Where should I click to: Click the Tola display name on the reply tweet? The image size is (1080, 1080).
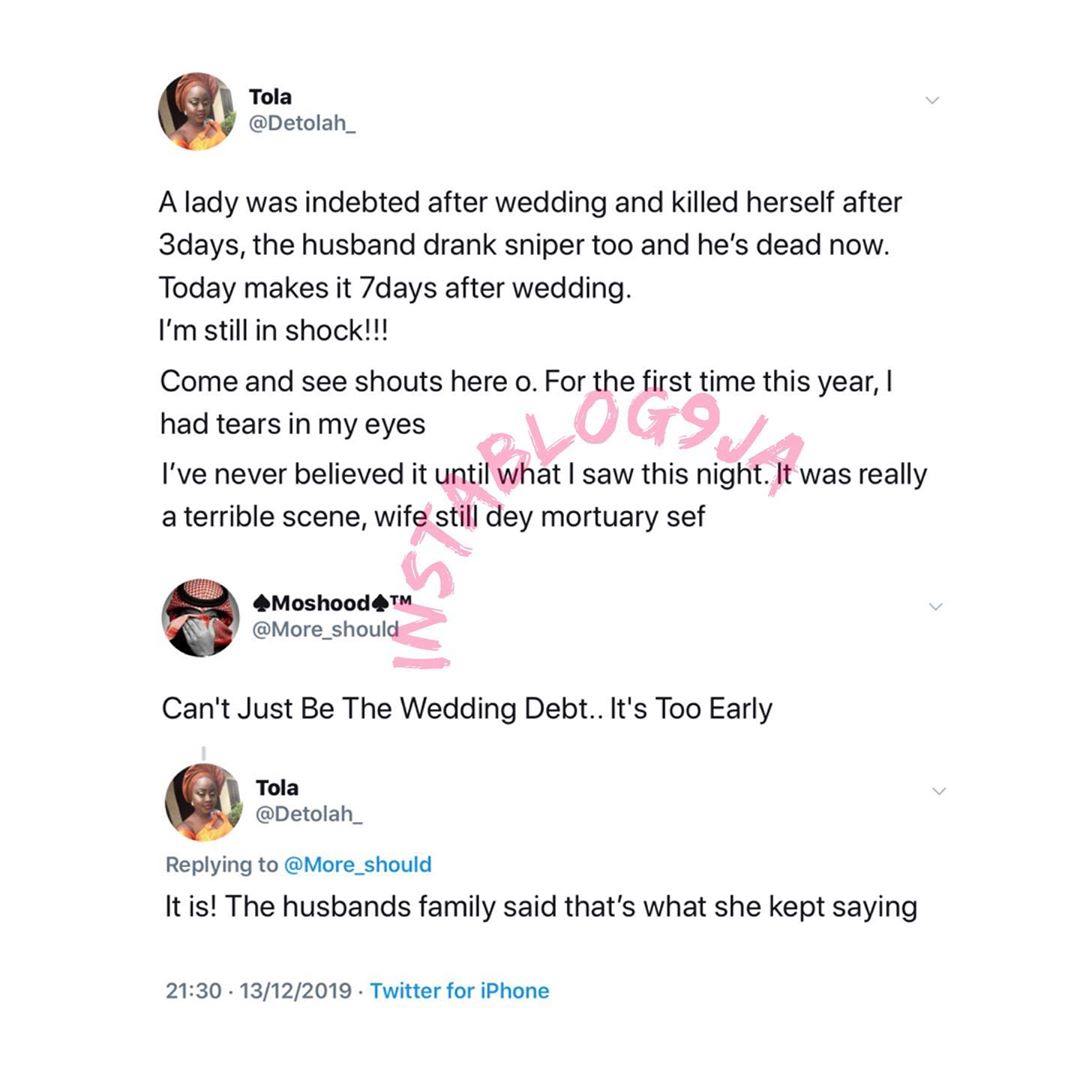point(277,788)
